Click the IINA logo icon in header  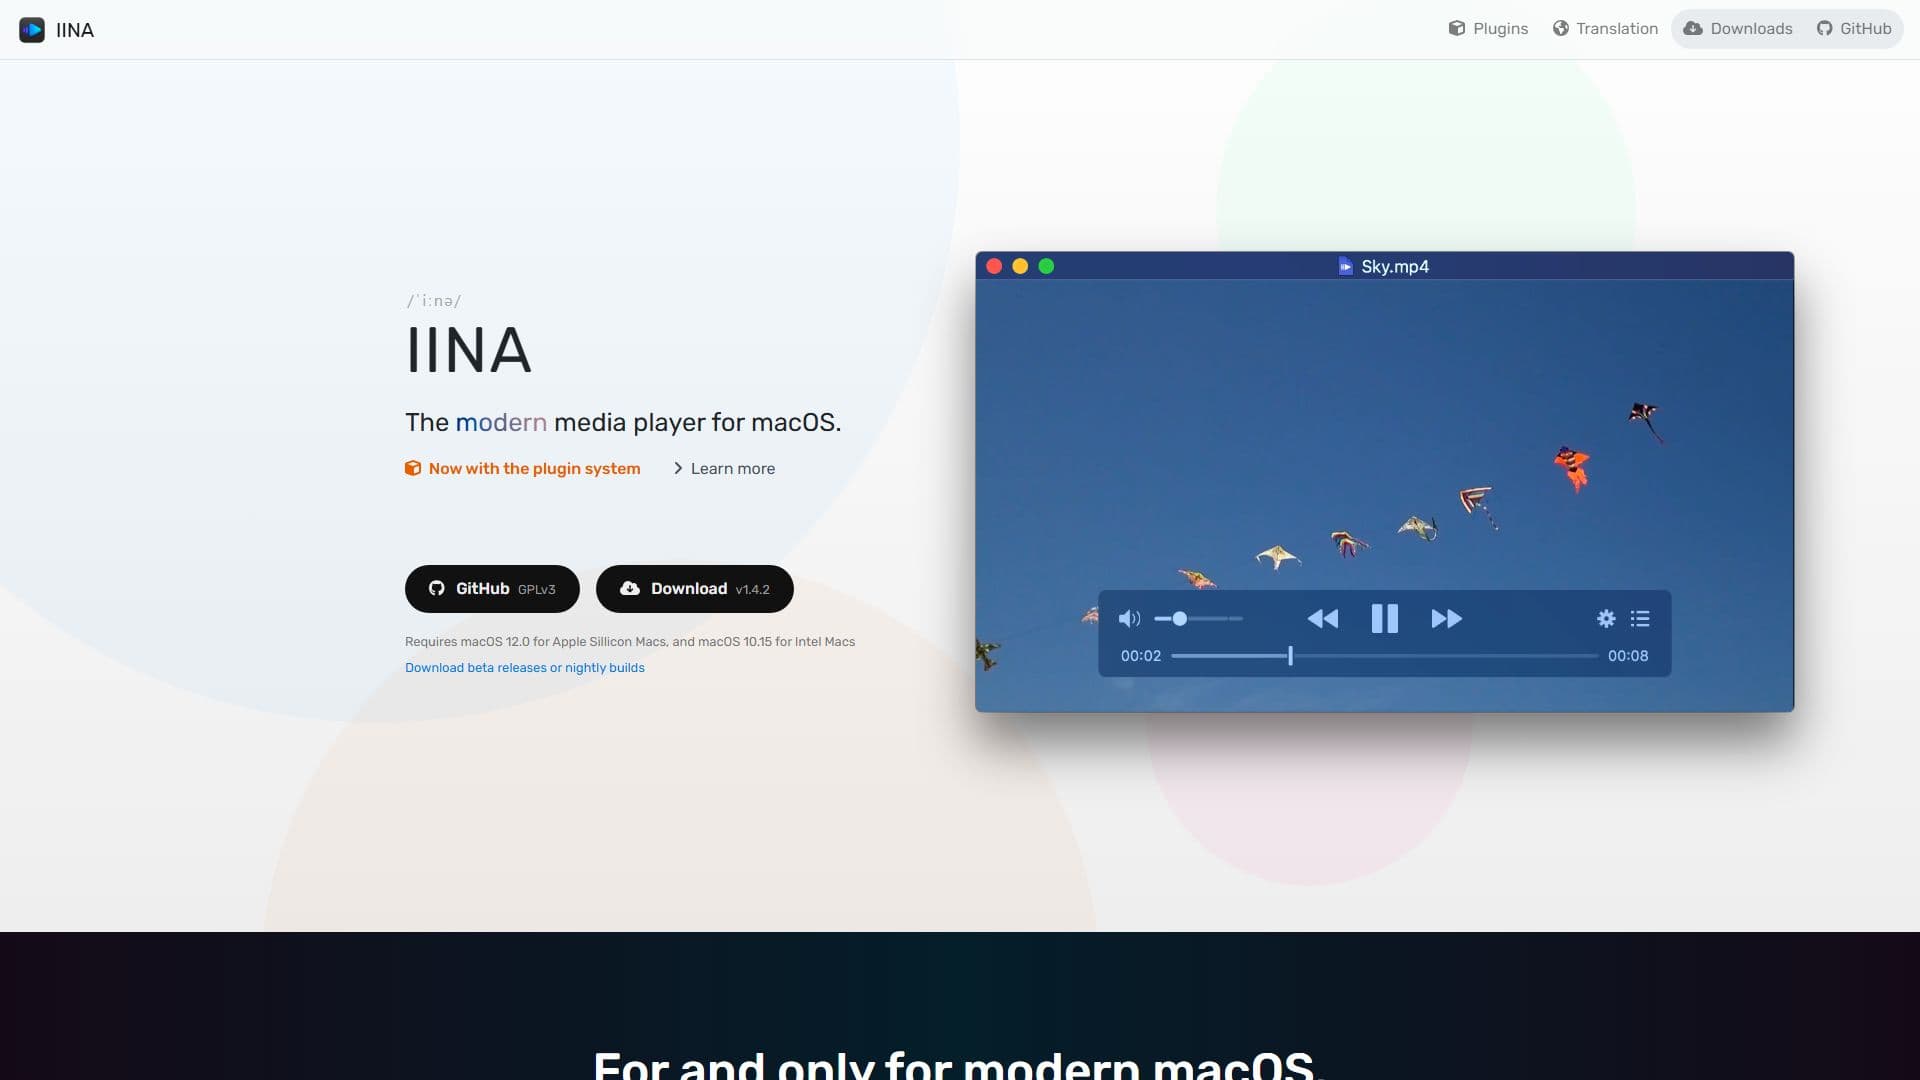32,30
